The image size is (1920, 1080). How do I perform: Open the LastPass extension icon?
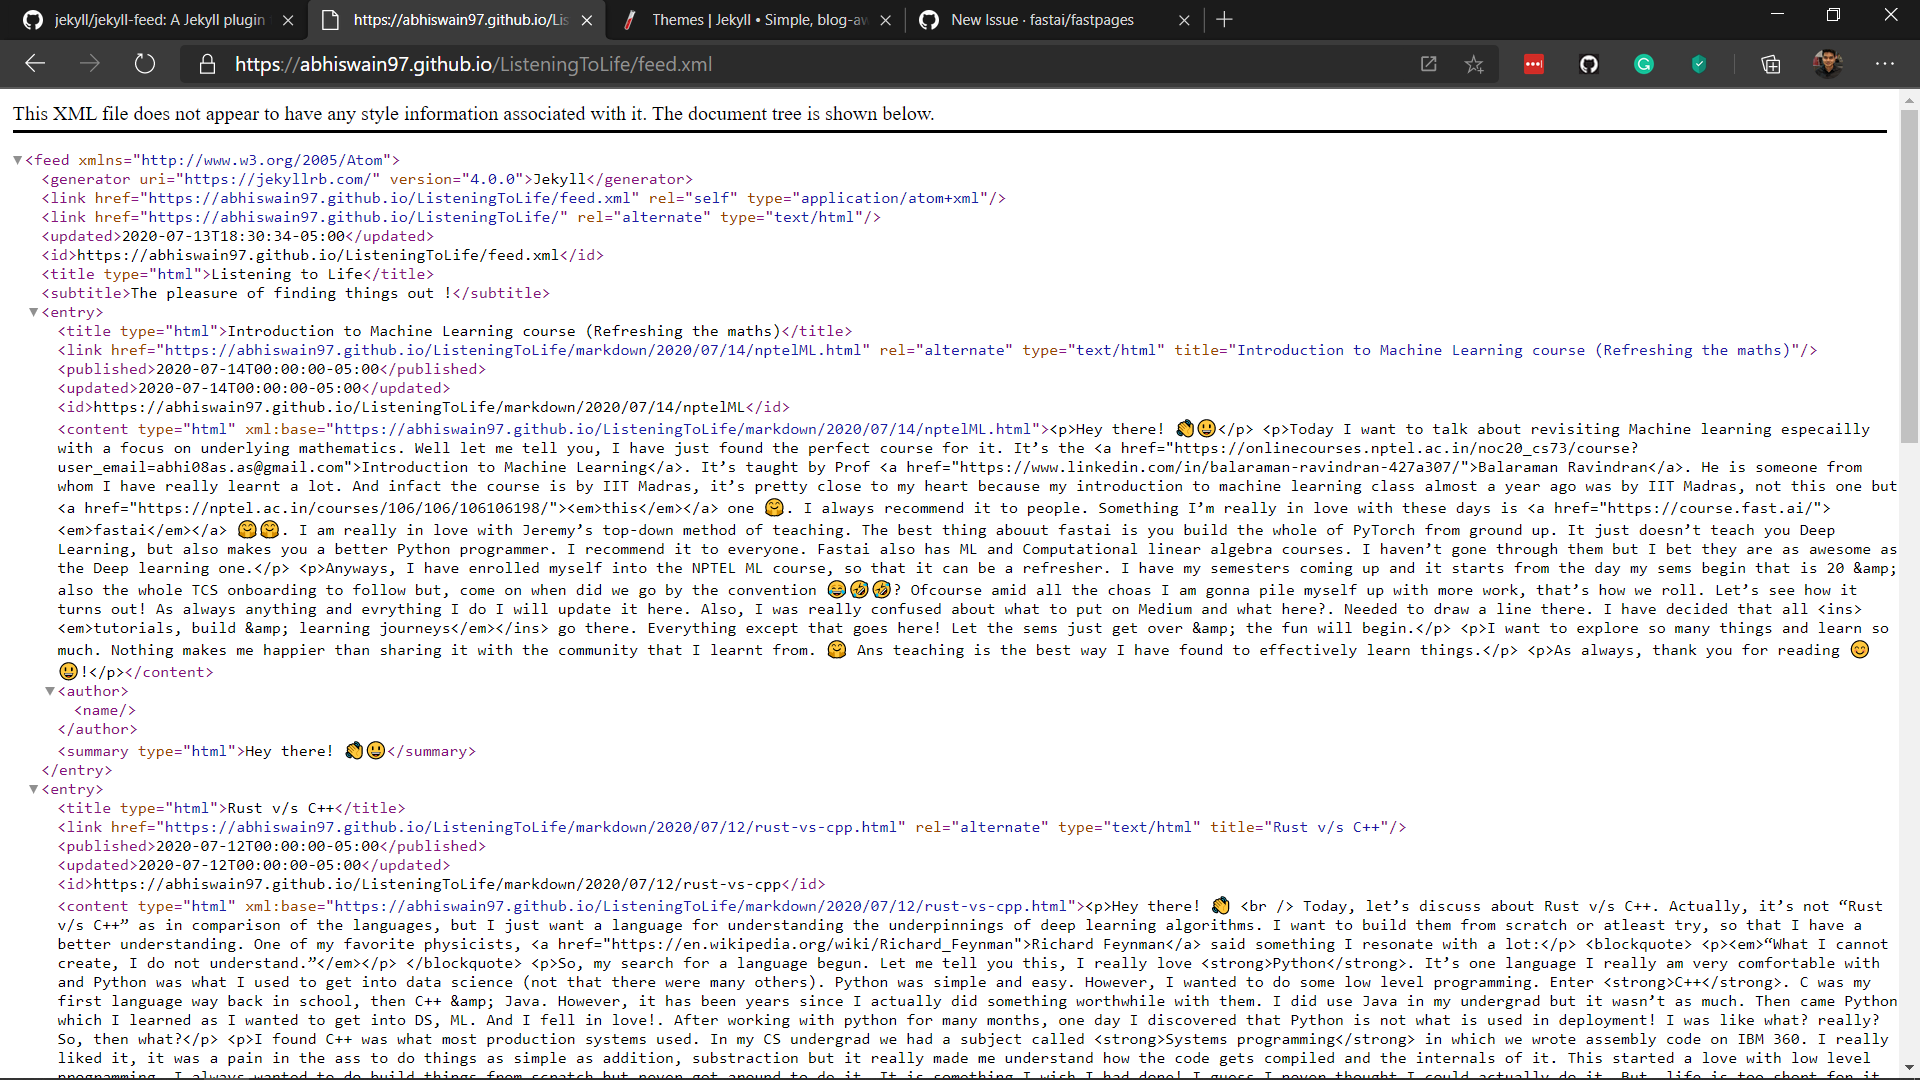point(1535,63)
